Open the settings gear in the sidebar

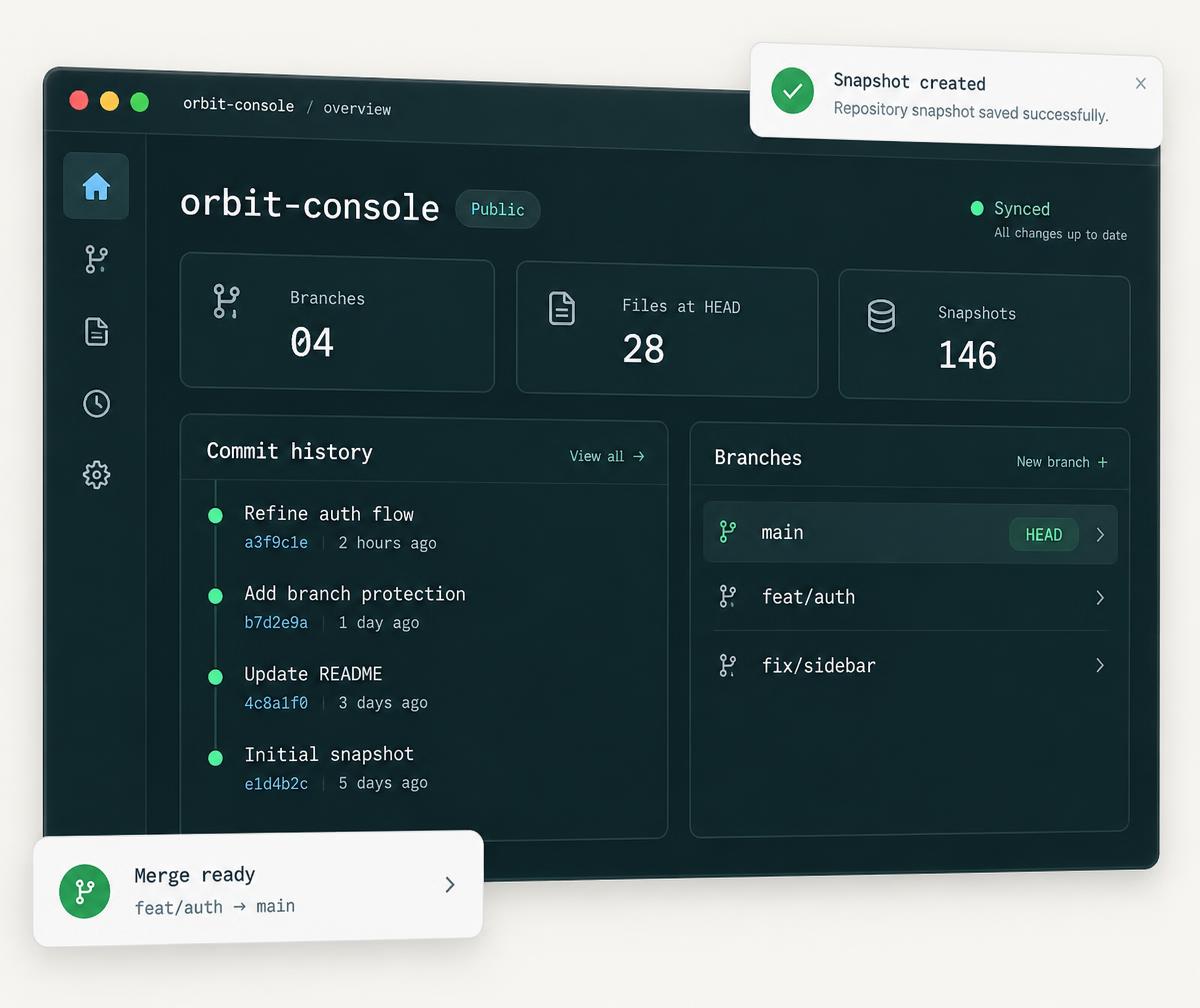coord(96,475)
